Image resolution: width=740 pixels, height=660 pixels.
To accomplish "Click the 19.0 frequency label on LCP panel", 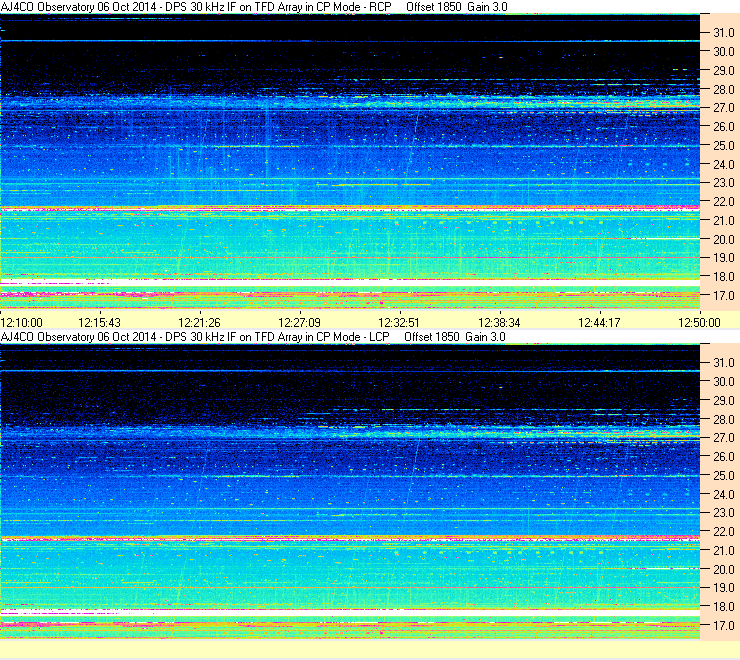I will point(724,588).
